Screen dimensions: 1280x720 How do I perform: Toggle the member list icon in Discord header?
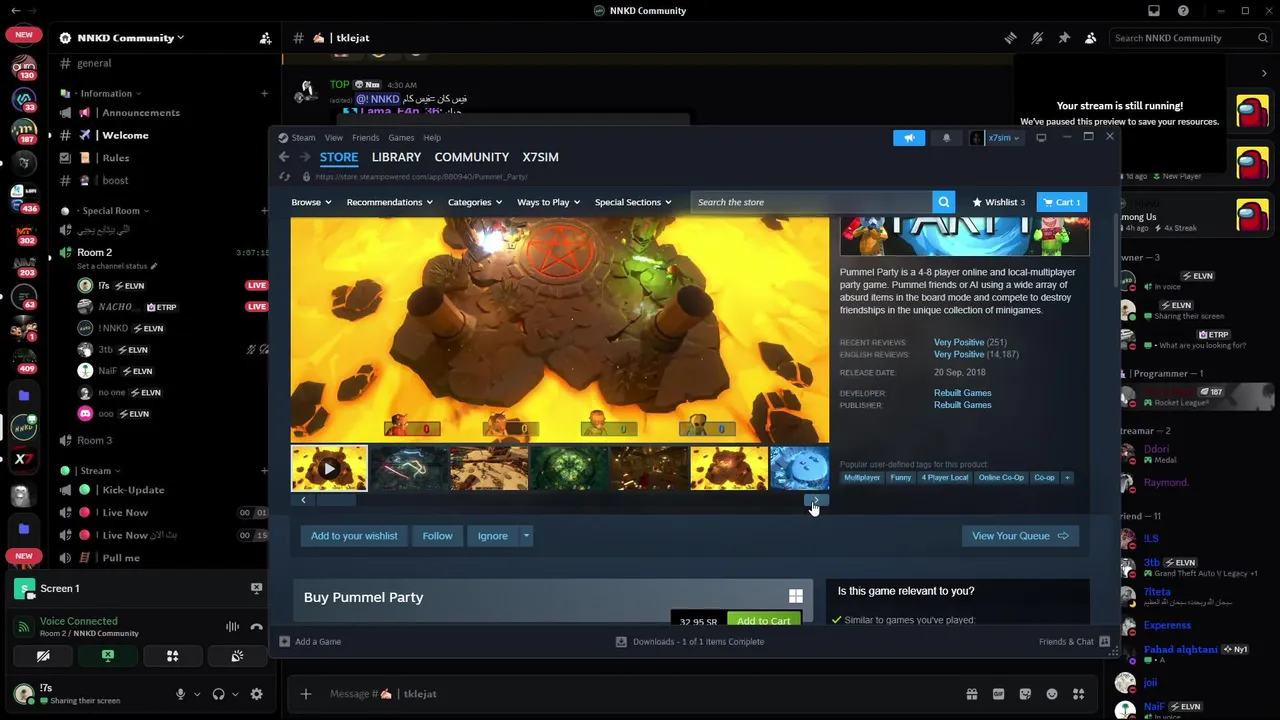1090,38
